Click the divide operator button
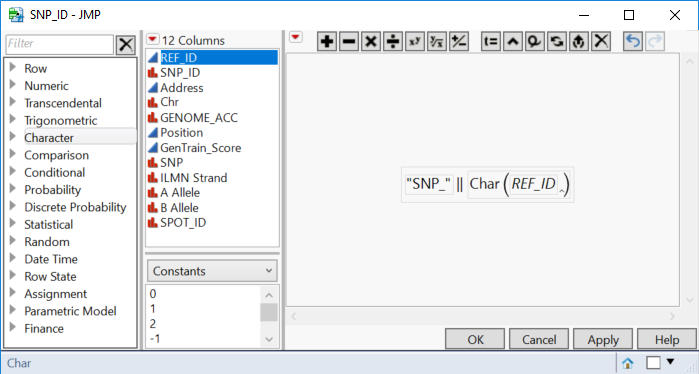Image resolution: width=699 pixels, height=374 pixels. (x=393, y=42)
